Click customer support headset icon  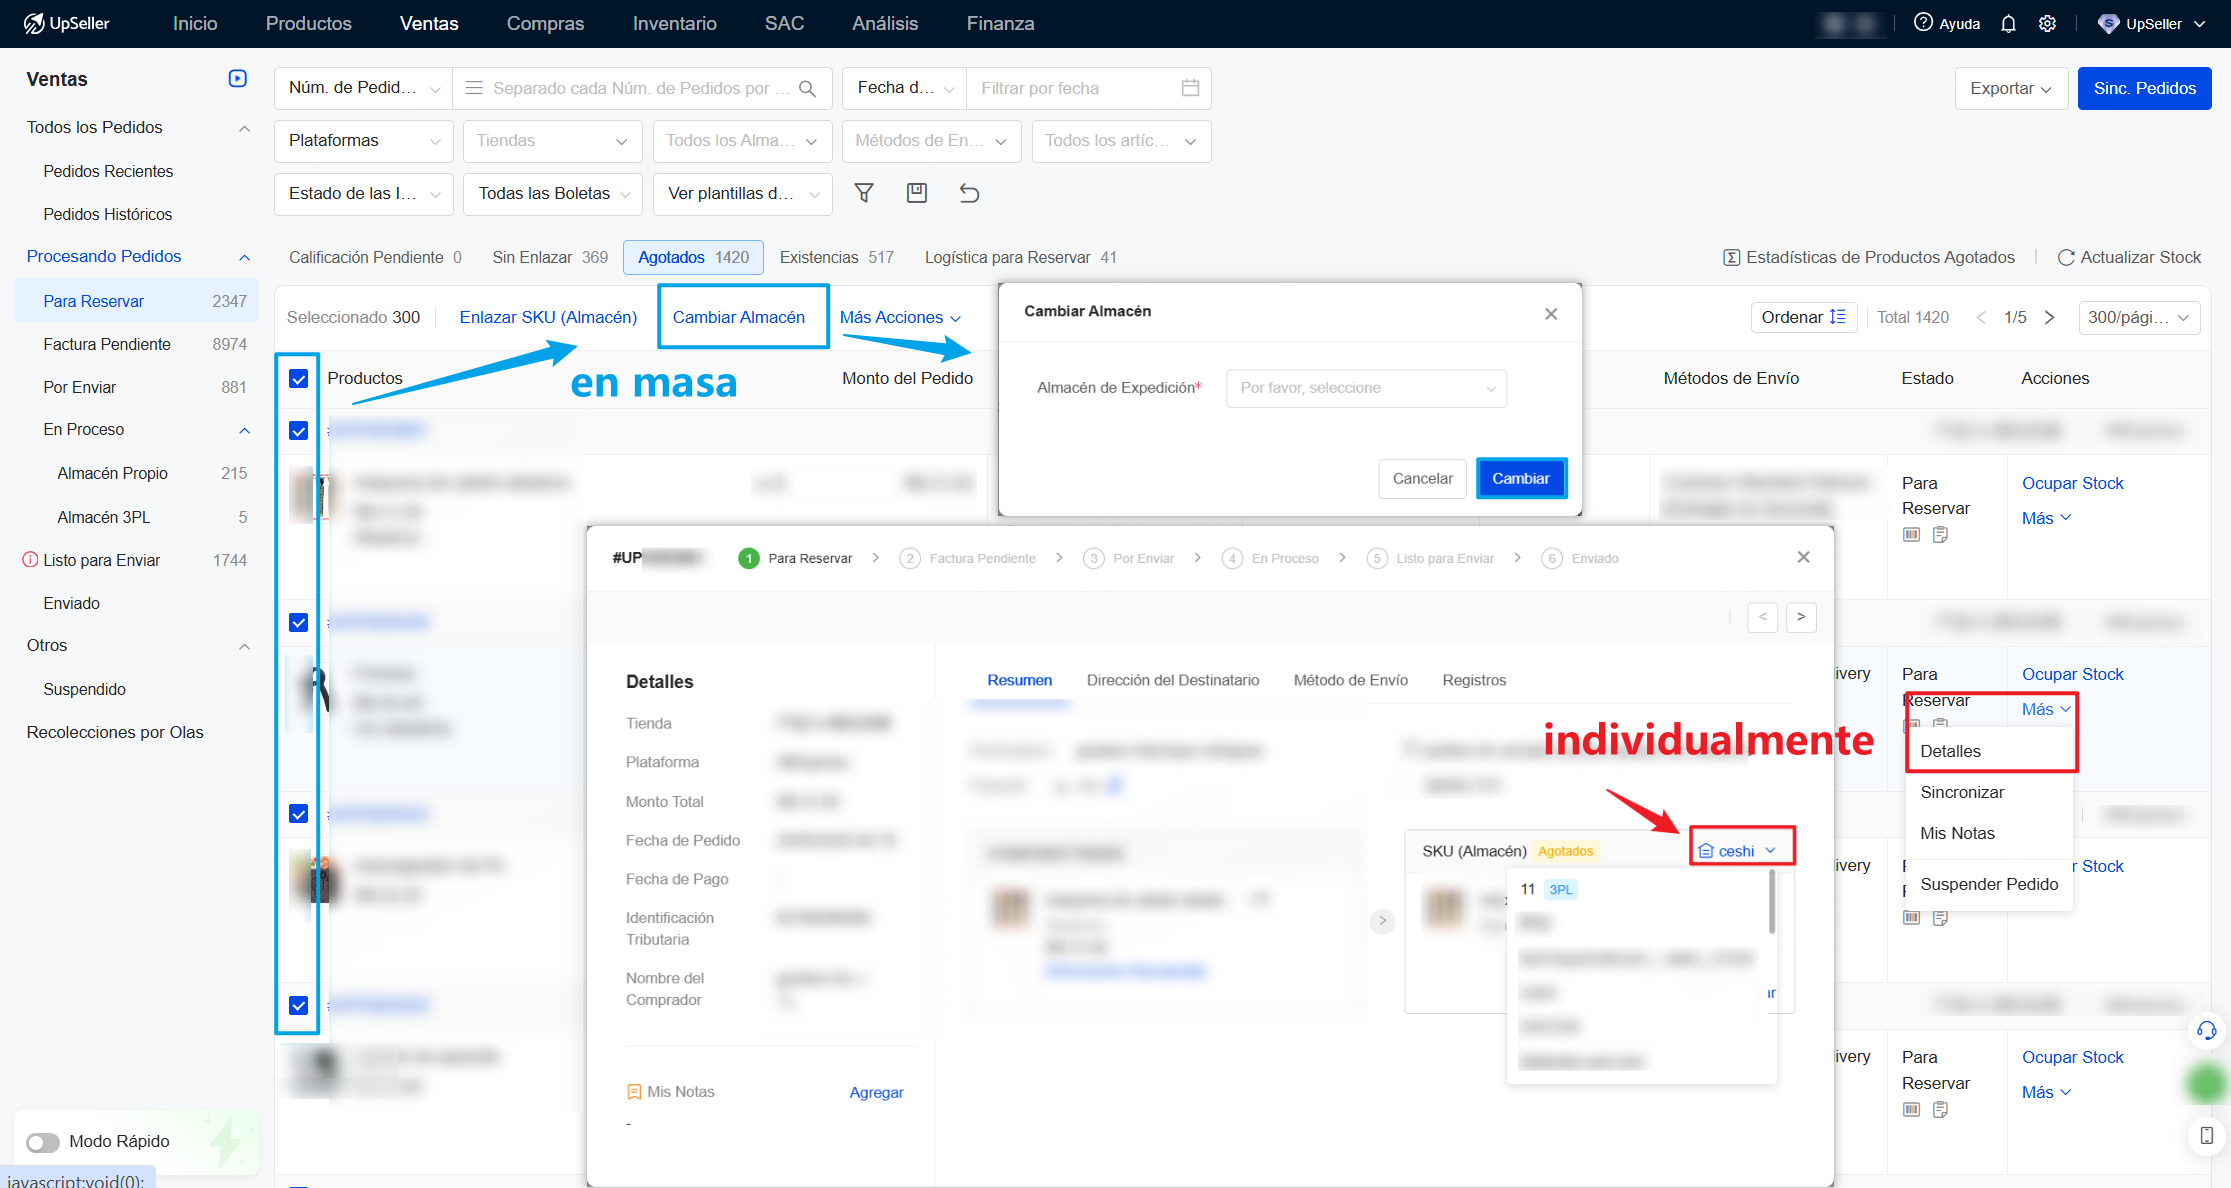2206,1031
